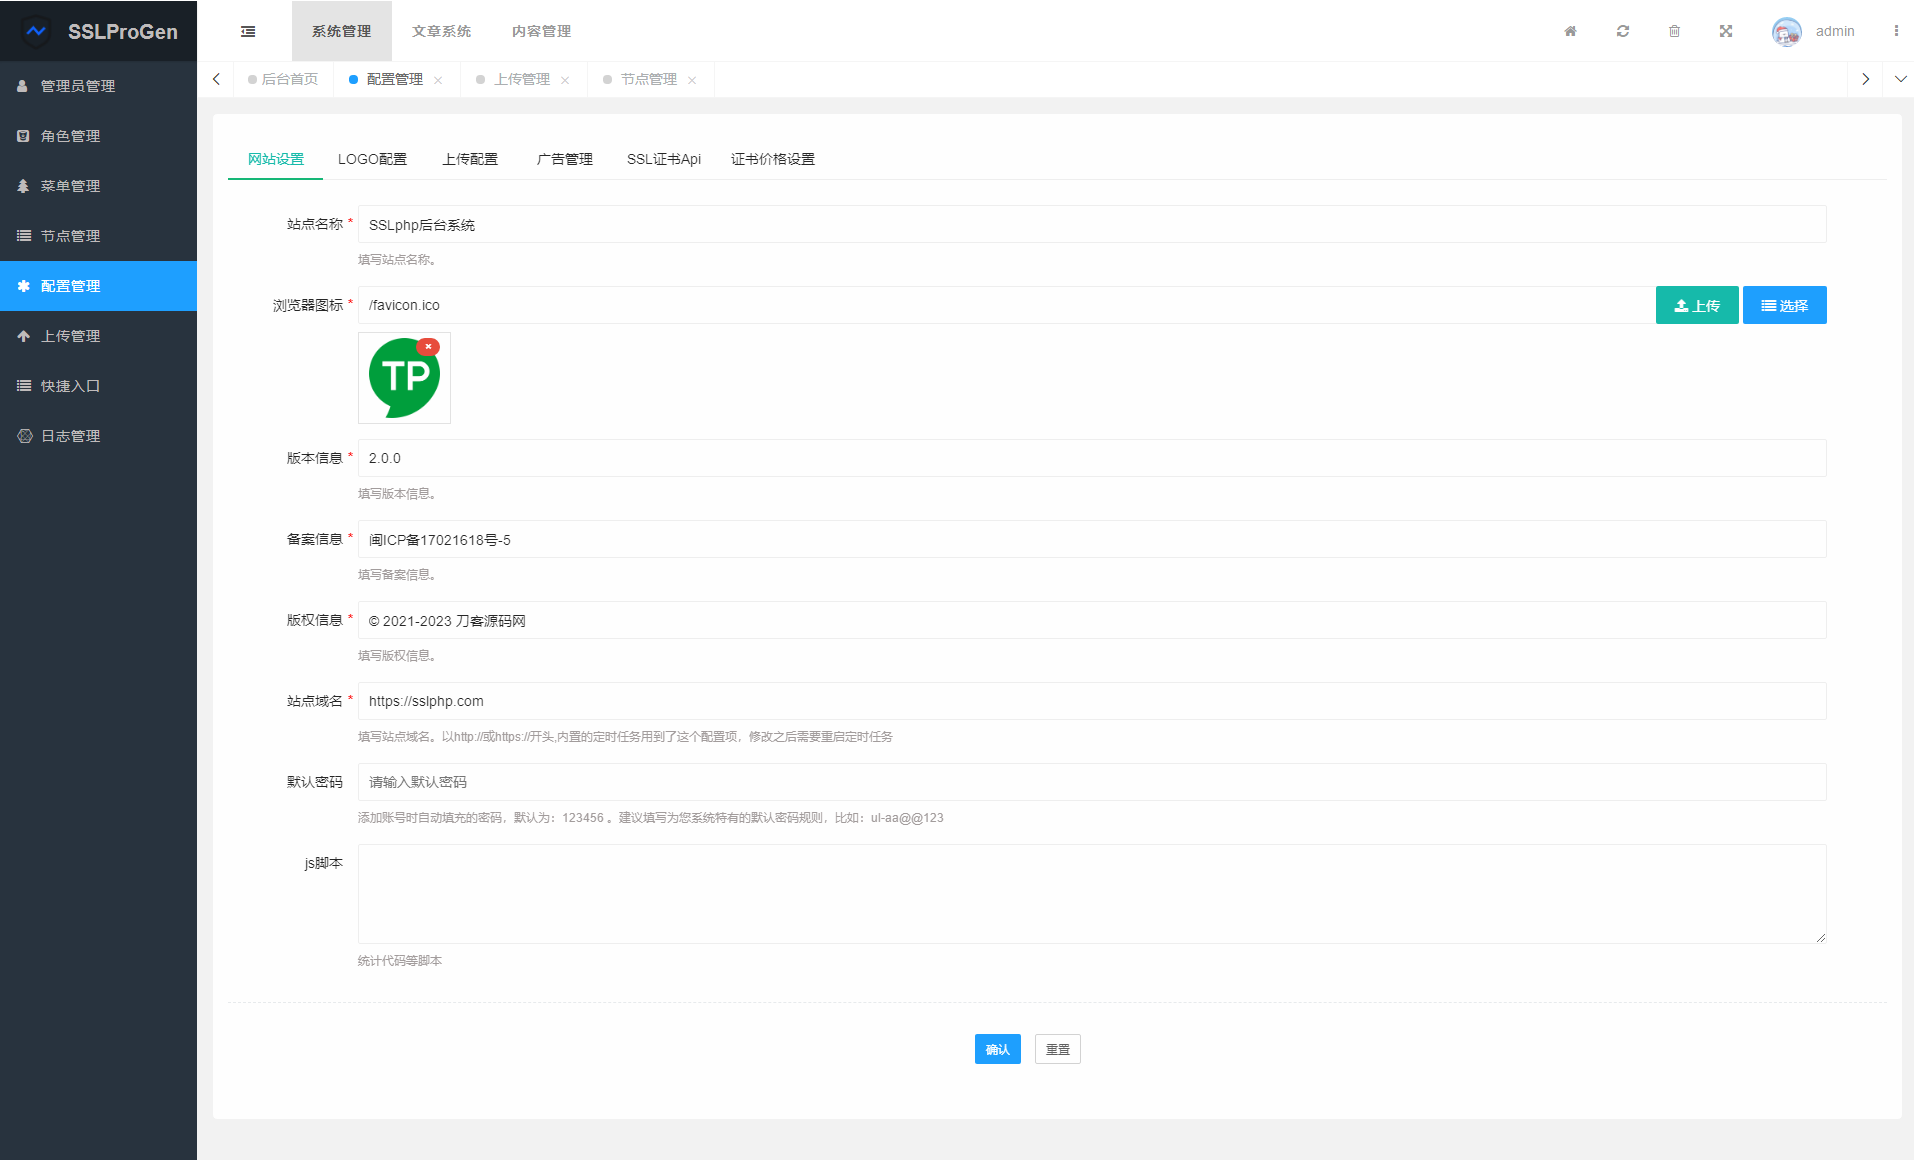Click the 重置 reset button

tap(1057, 1049)
